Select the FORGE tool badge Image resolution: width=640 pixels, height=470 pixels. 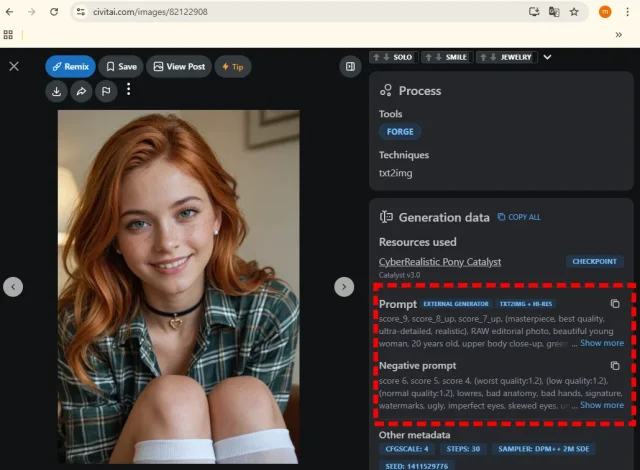click(x=400, y=132)
